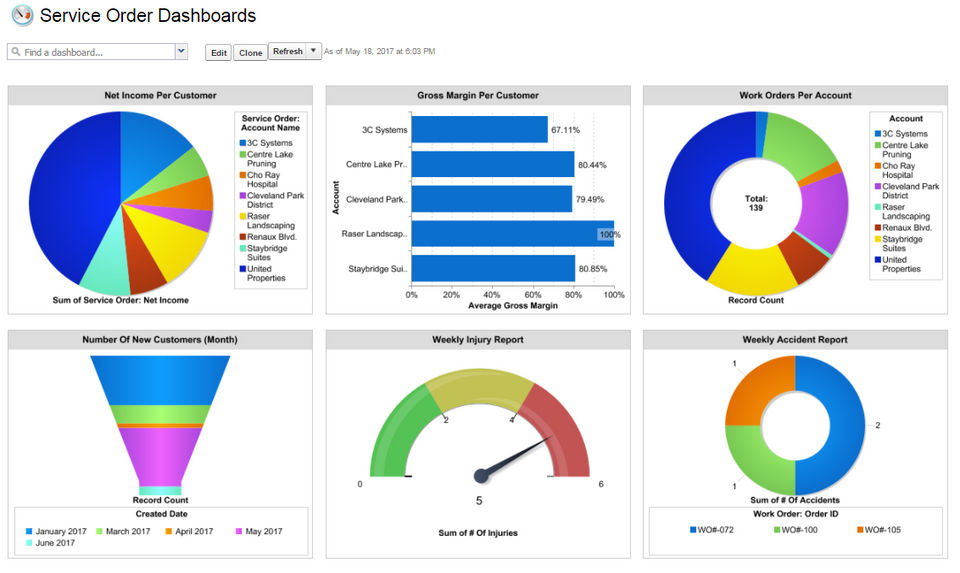The image size is (960, 573).
Task: Open the Refresh dropdown arrow
Action: (x=313, y=51)
